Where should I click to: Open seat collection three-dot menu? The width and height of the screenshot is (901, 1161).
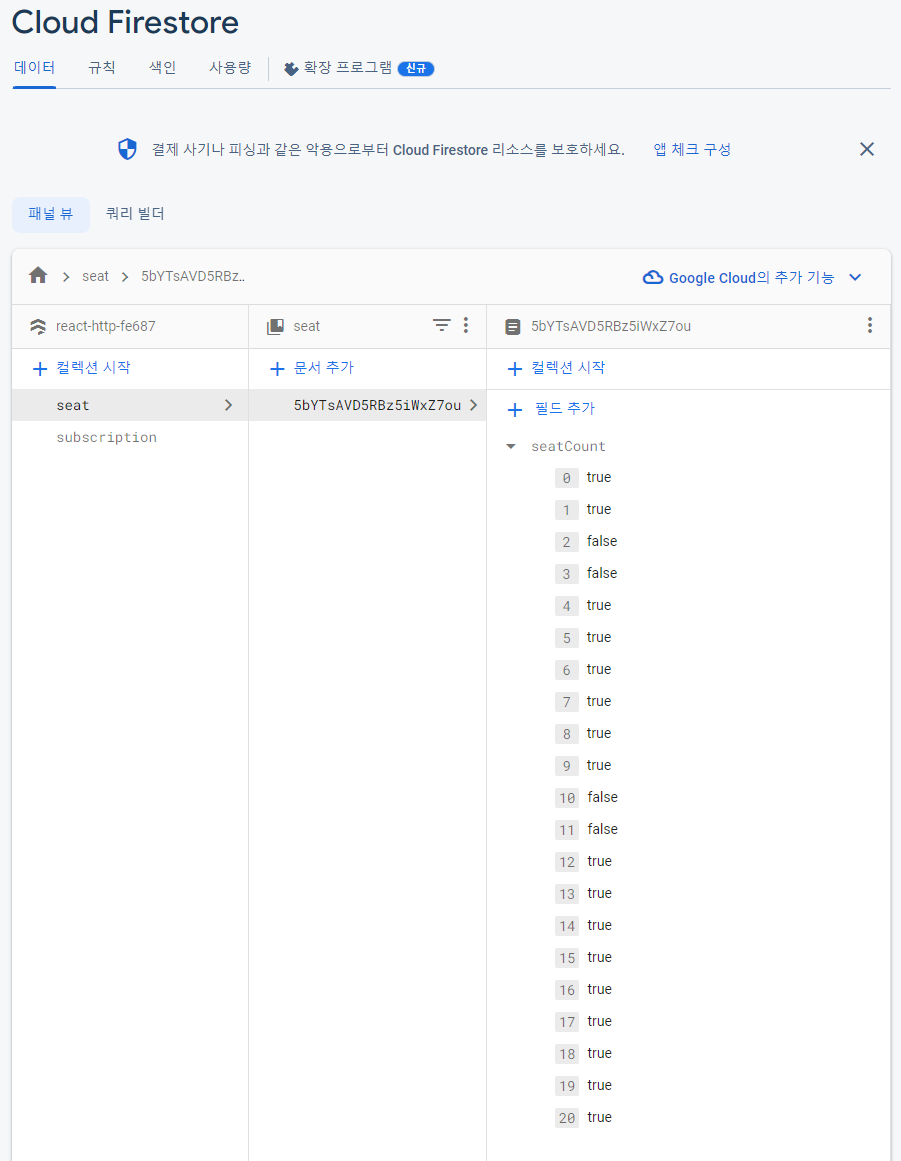pos(466,325)
